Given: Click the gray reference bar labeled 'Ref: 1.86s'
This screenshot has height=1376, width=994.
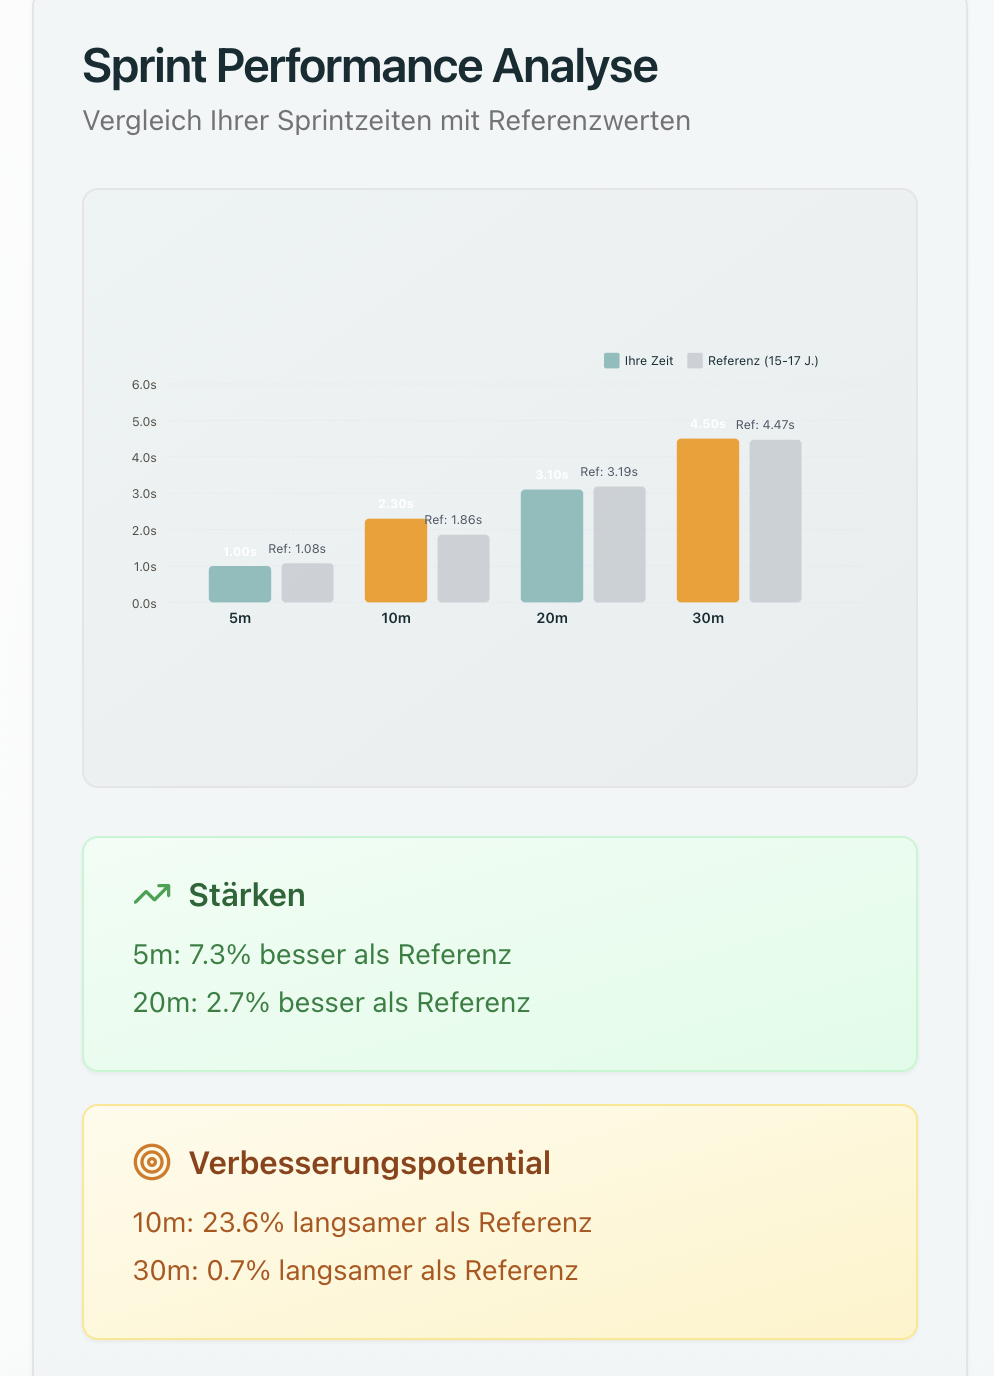Looking at the screenshot, I should click(463, 568).
